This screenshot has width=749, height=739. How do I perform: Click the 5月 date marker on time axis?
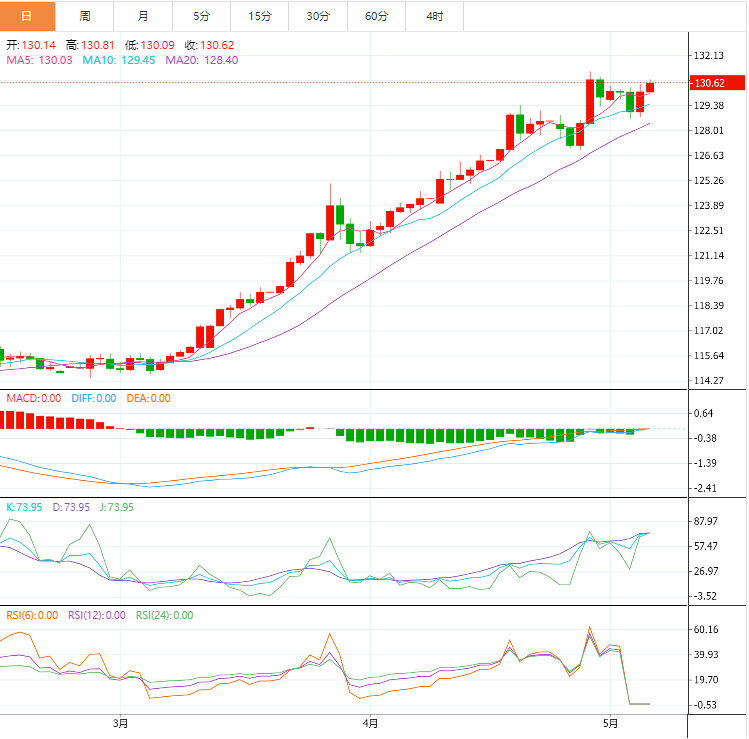point(610,722)
